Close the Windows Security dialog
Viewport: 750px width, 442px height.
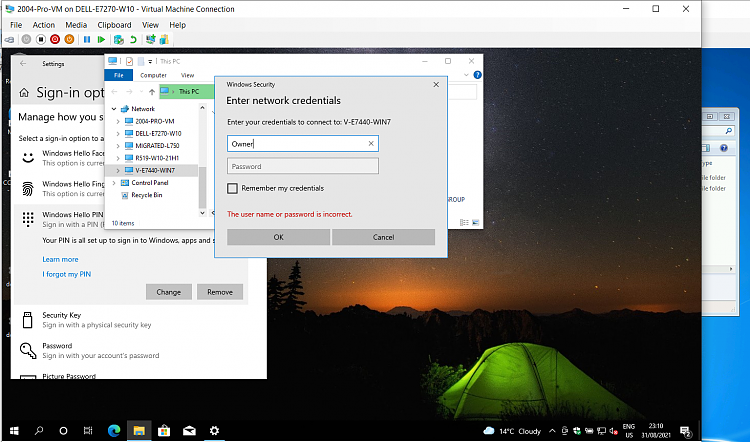click(x=436, y=85)
